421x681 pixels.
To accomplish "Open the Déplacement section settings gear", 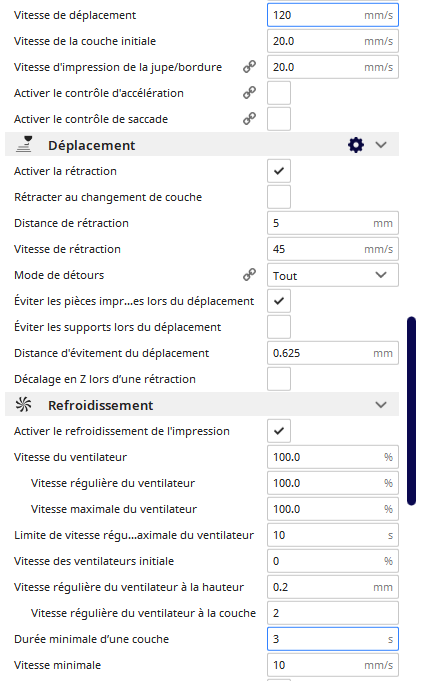I will click(356, 145).
